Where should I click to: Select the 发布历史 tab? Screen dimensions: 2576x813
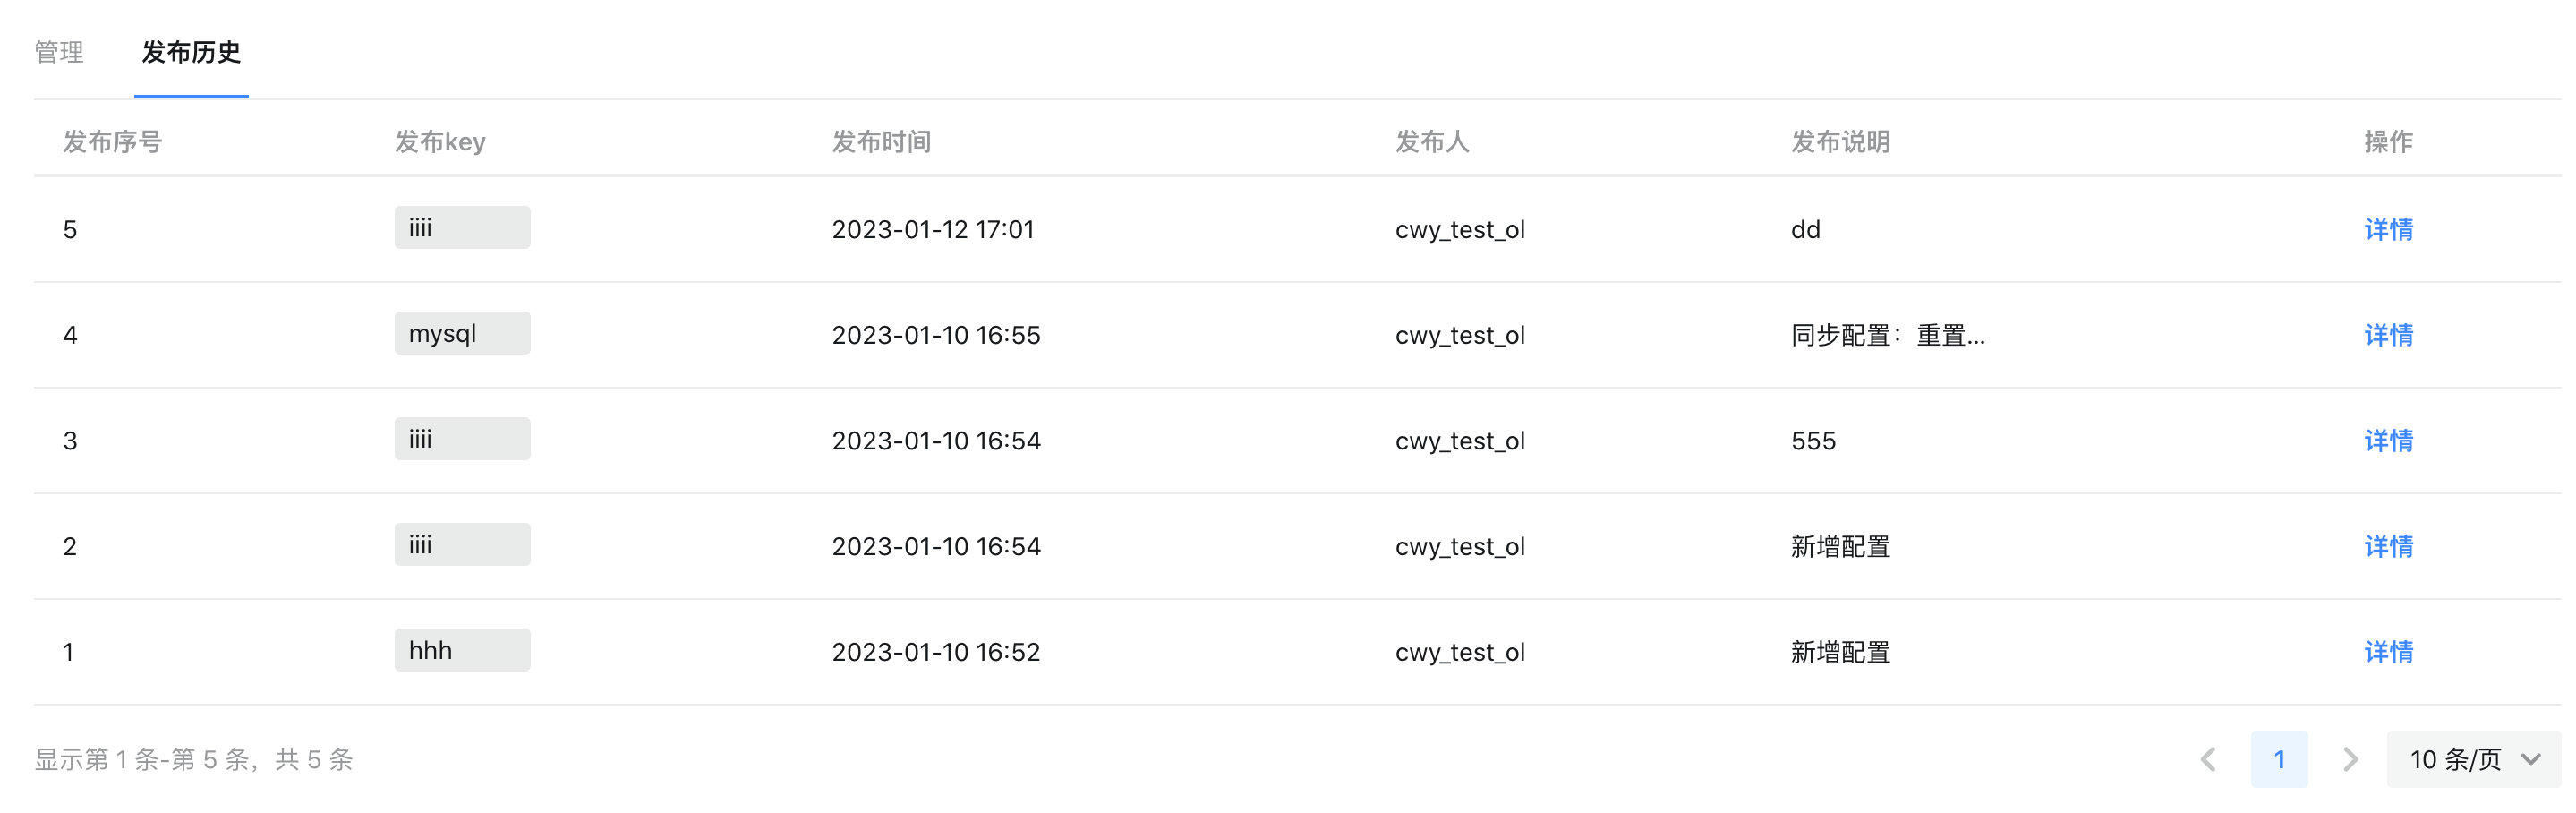click(x=191, y=52)
